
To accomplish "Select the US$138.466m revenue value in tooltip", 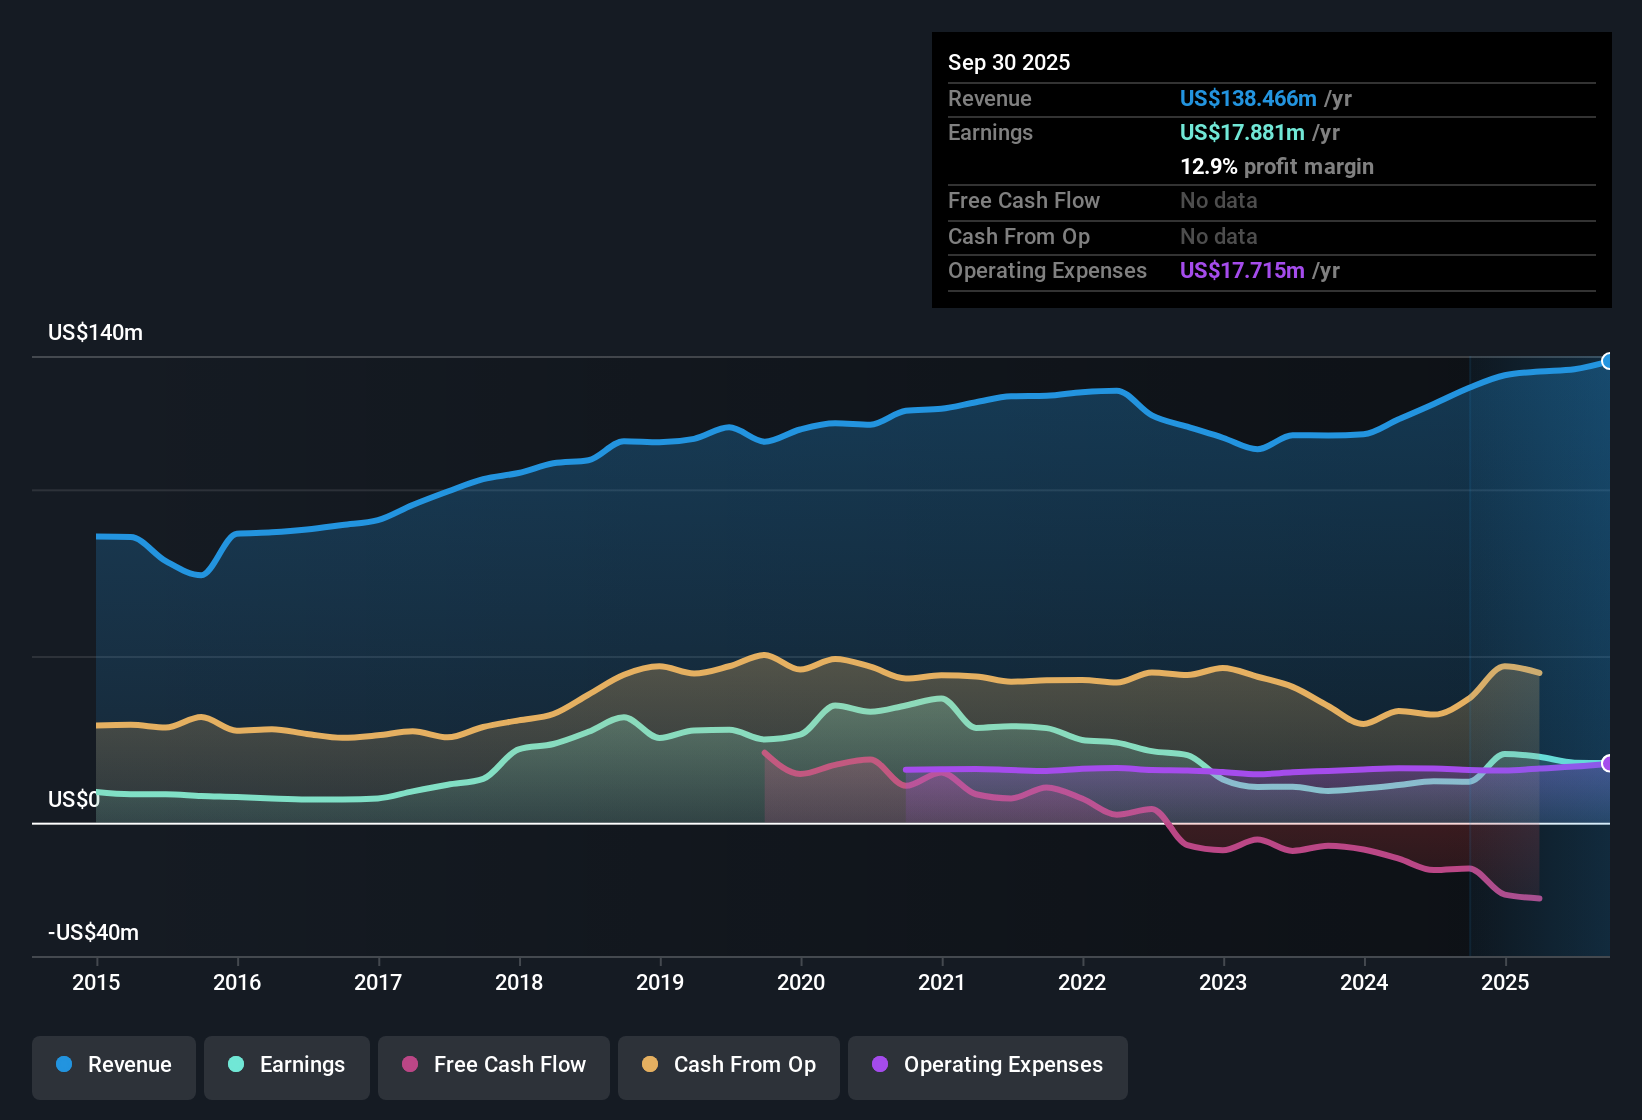I will click(1248, 98).
